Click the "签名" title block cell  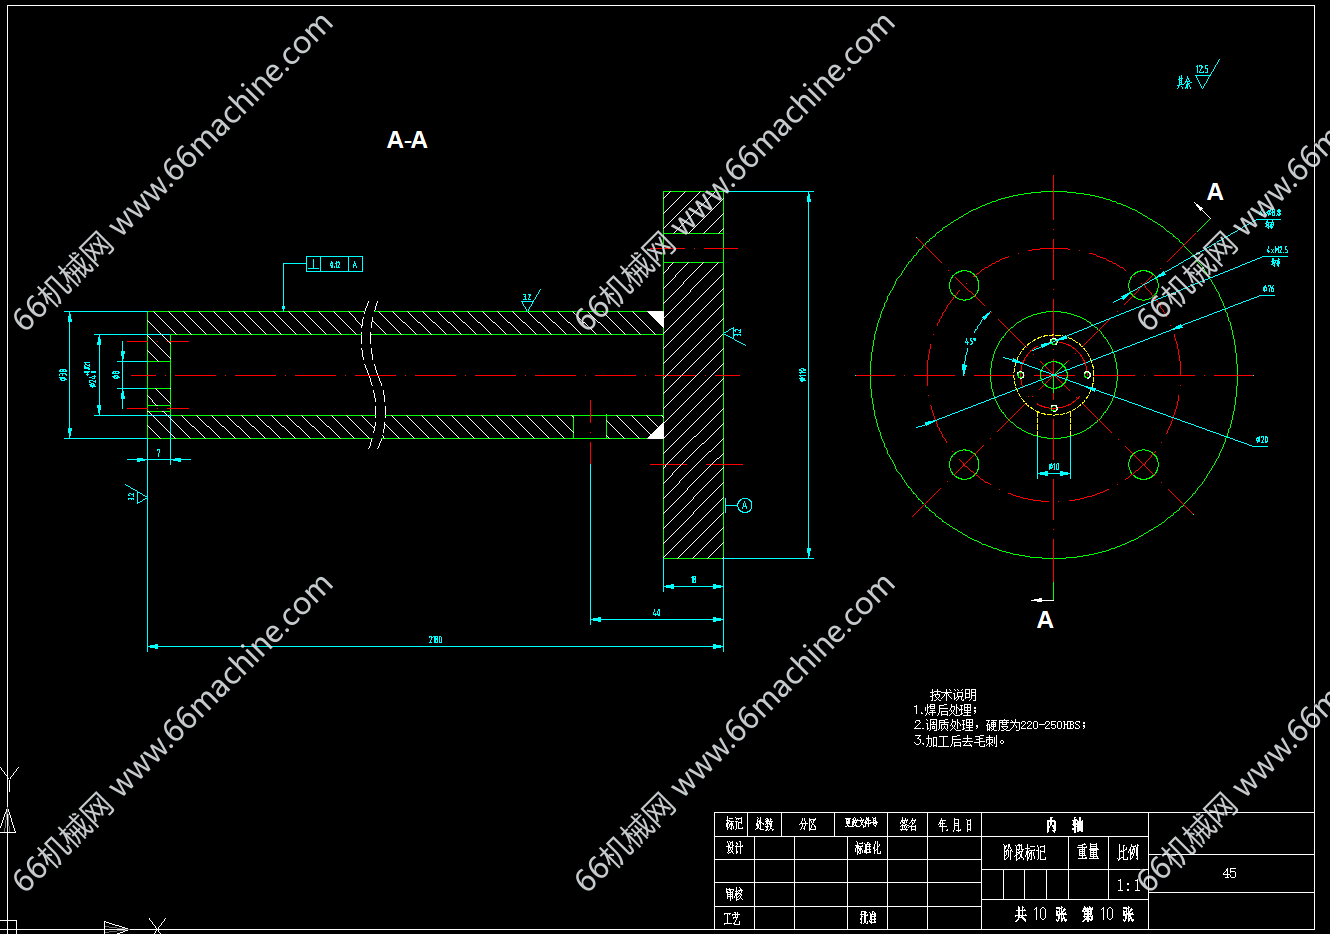tap(908, 824)
